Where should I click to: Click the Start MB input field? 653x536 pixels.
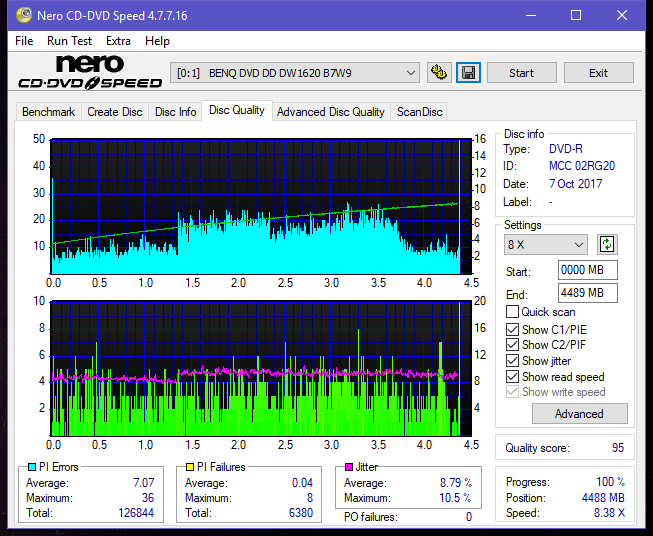point(588,270)
